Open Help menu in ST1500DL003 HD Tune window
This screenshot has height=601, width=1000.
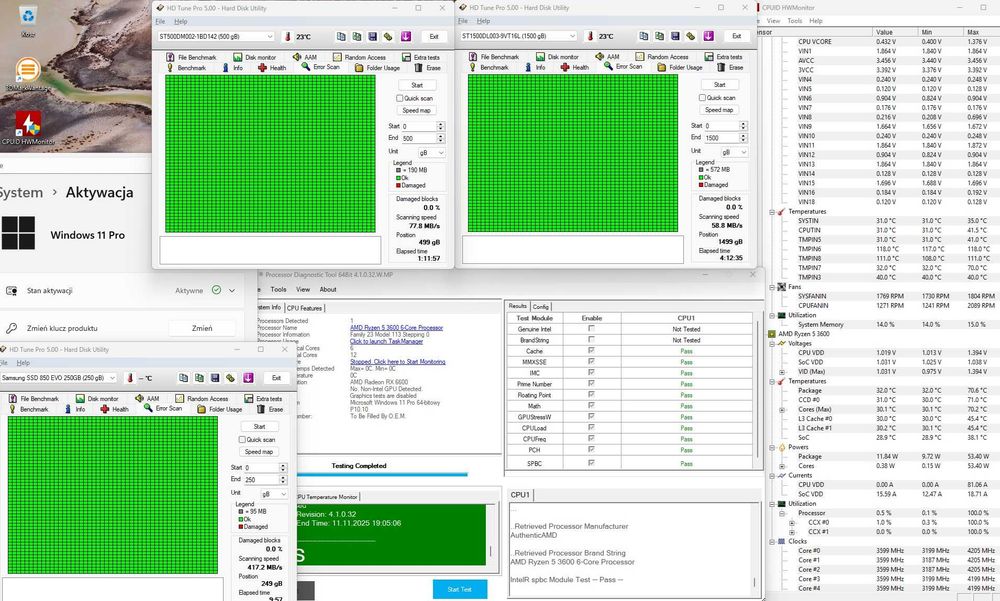pyautogui.click(x=483, y=20)
